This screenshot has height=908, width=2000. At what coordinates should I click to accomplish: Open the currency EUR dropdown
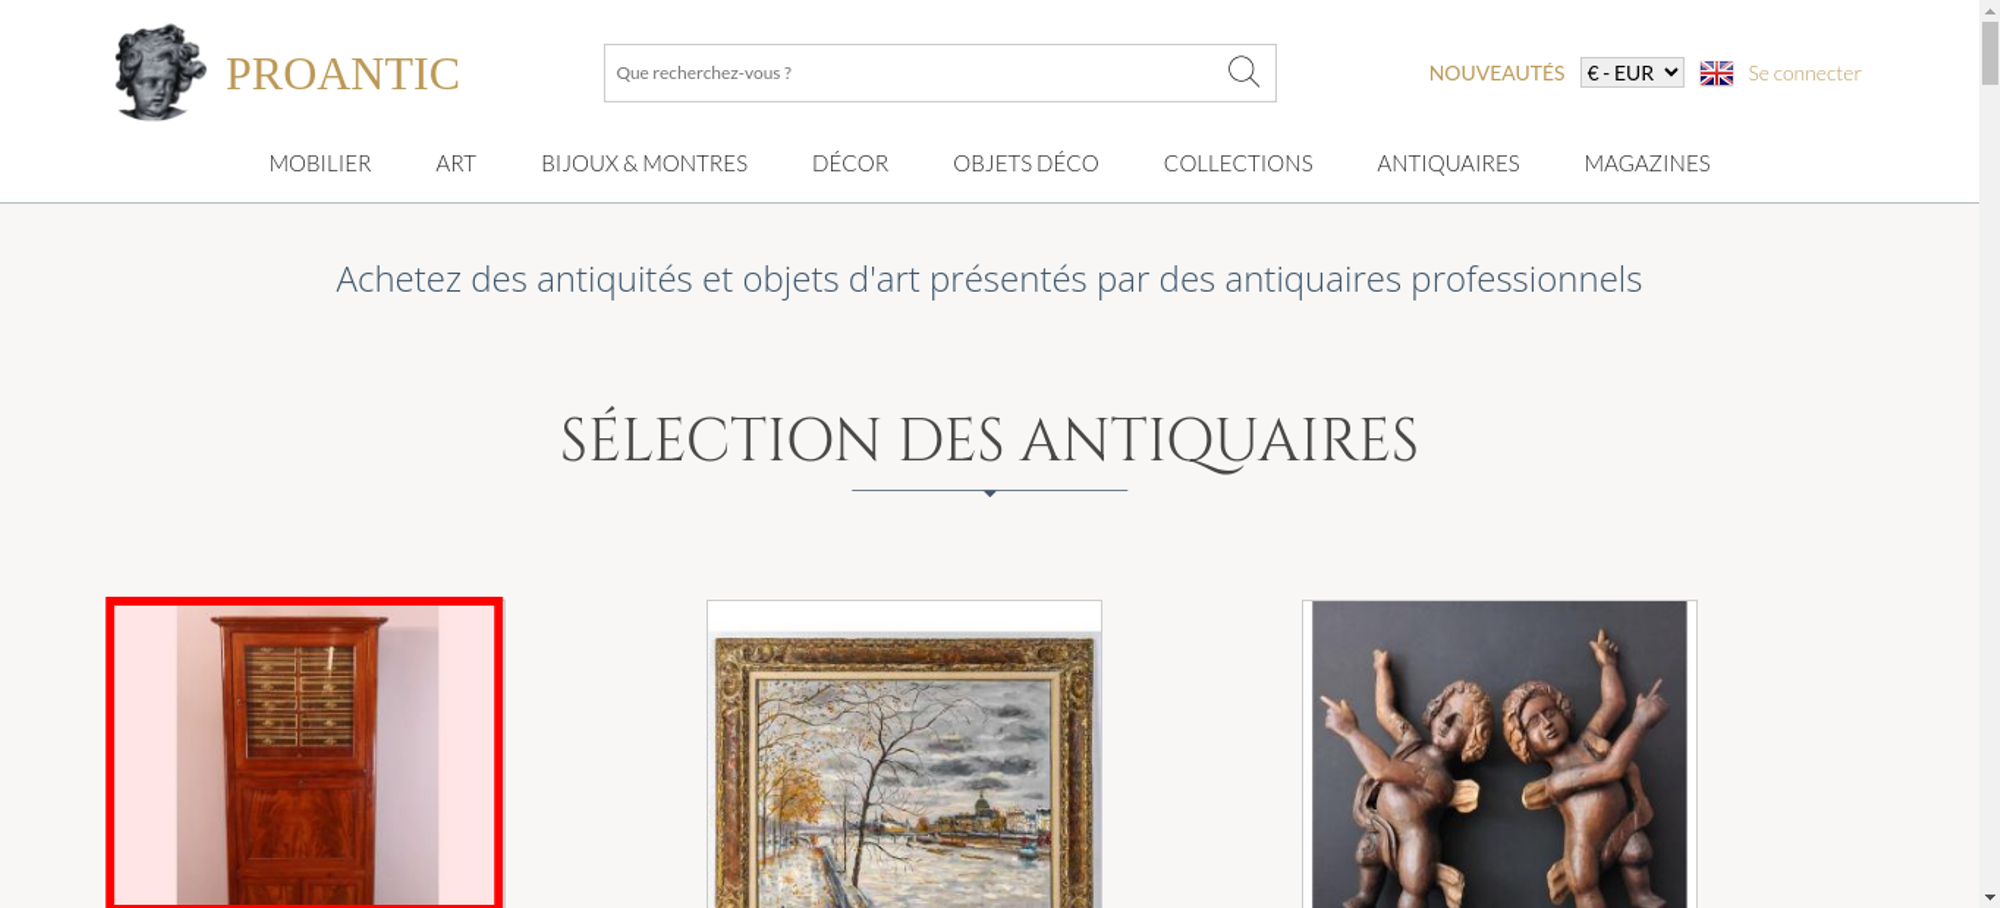(x=1632, y=73)
